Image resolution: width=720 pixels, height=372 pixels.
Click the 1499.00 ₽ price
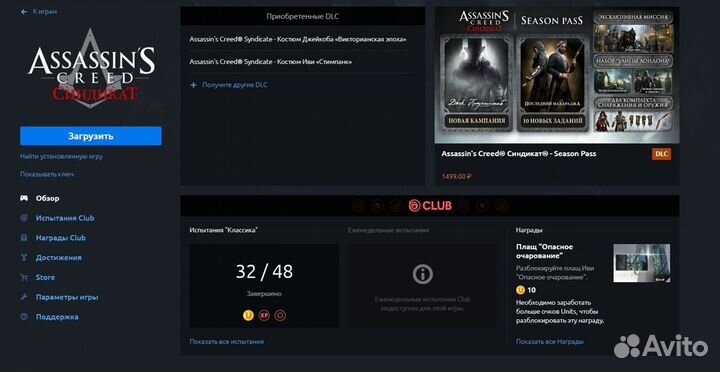click(456, 176)
